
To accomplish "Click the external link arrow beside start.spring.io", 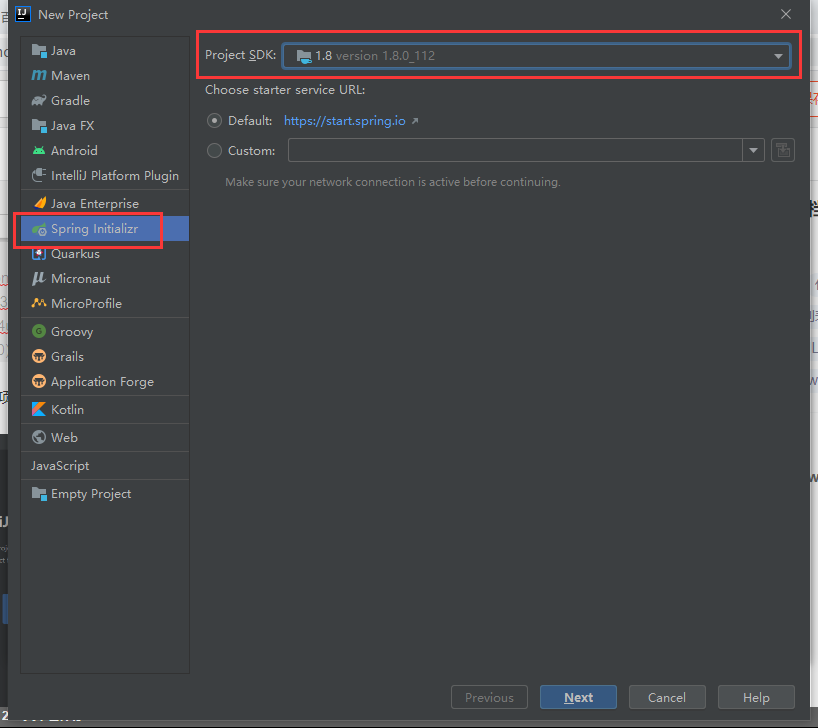I will click(415, 121).
